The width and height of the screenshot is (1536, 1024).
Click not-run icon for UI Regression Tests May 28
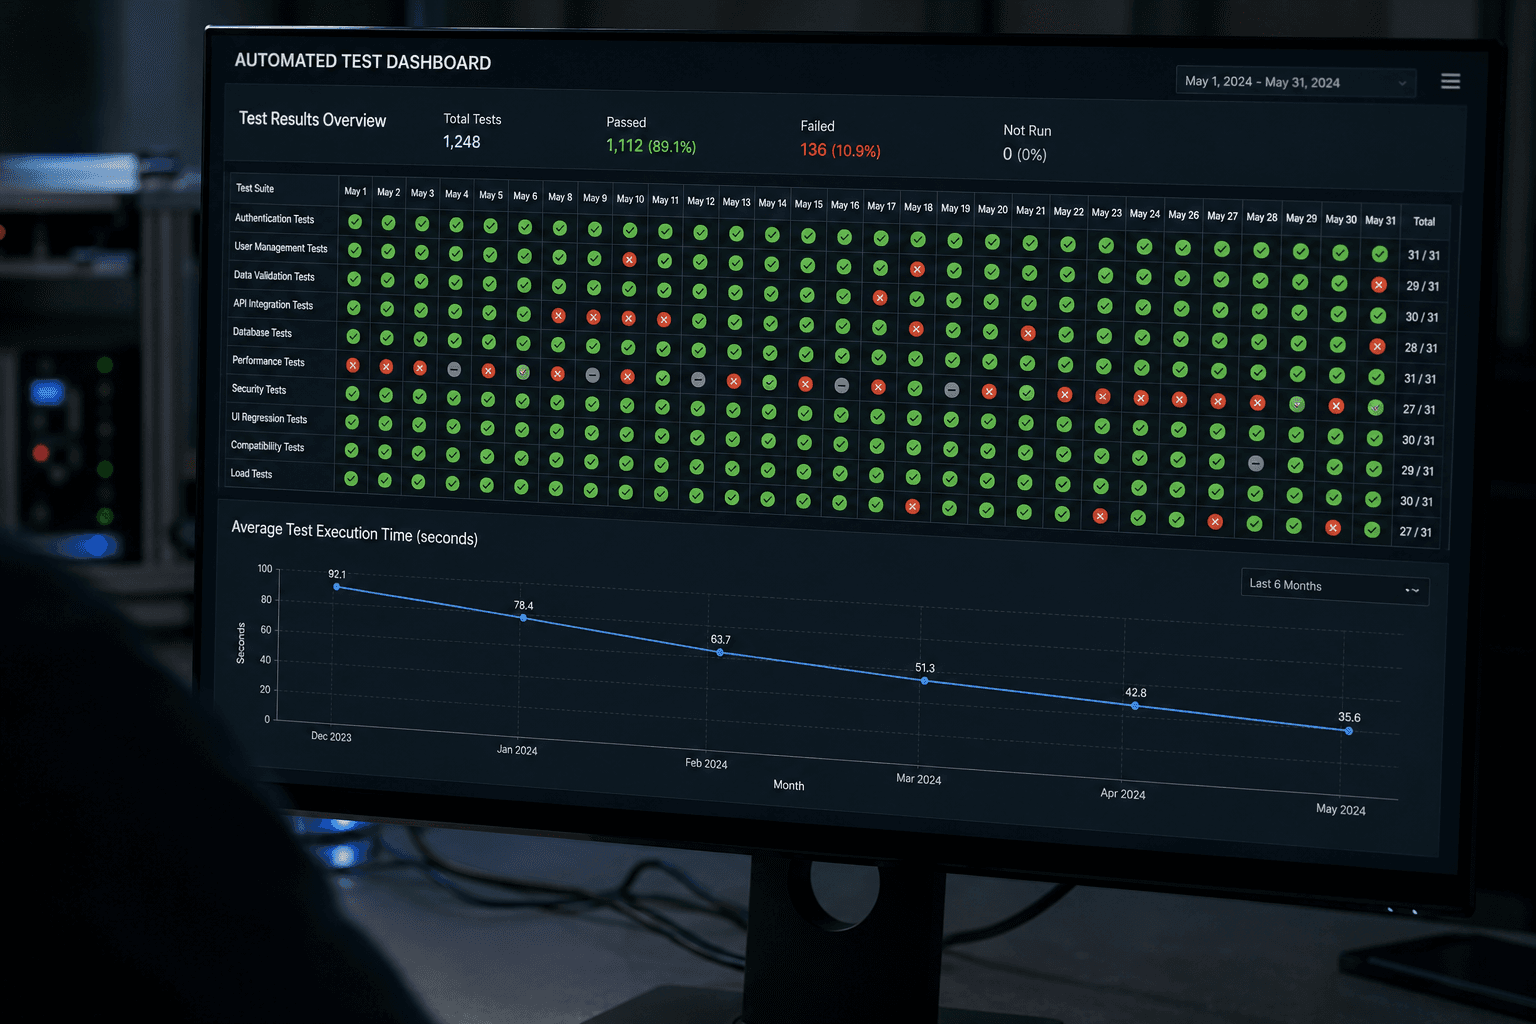[x=1256, y=463]
